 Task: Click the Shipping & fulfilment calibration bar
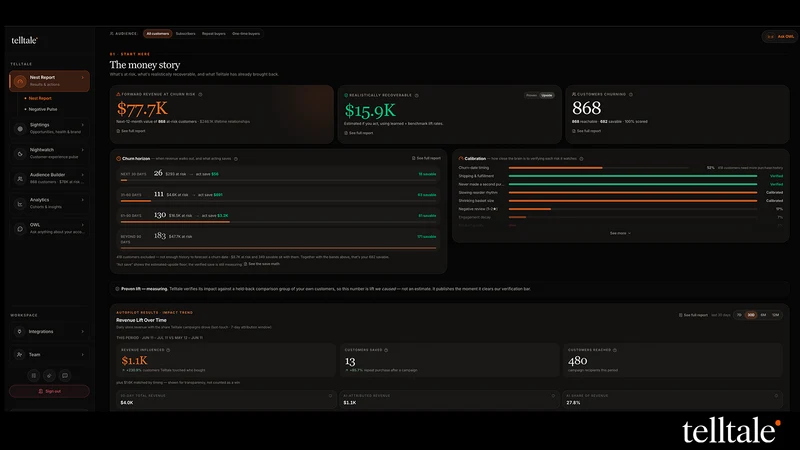[633, 176]
